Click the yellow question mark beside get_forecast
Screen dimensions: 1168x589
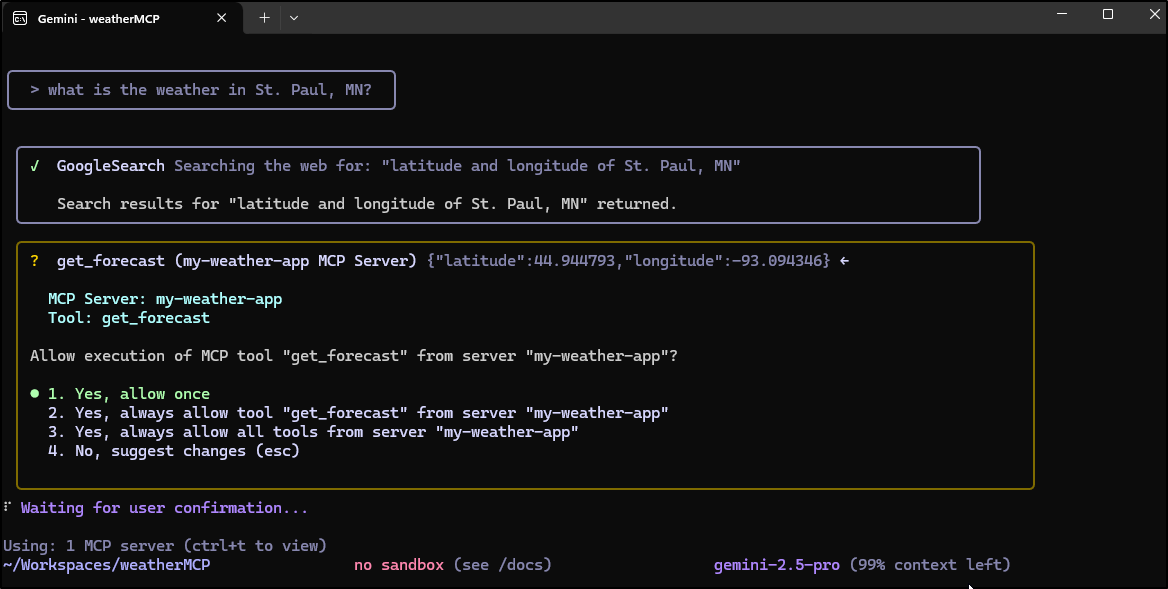35,261
